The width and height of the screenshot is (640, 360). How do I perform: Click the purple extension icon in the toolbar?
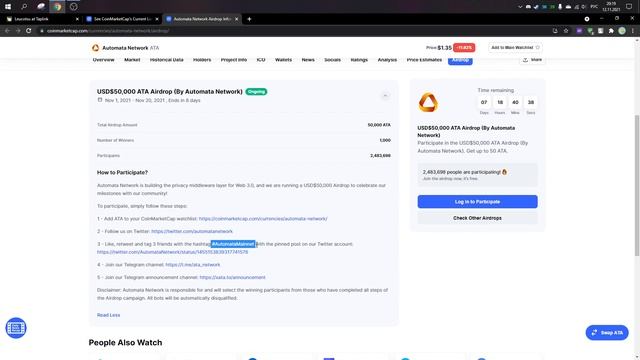pos(579,31)
